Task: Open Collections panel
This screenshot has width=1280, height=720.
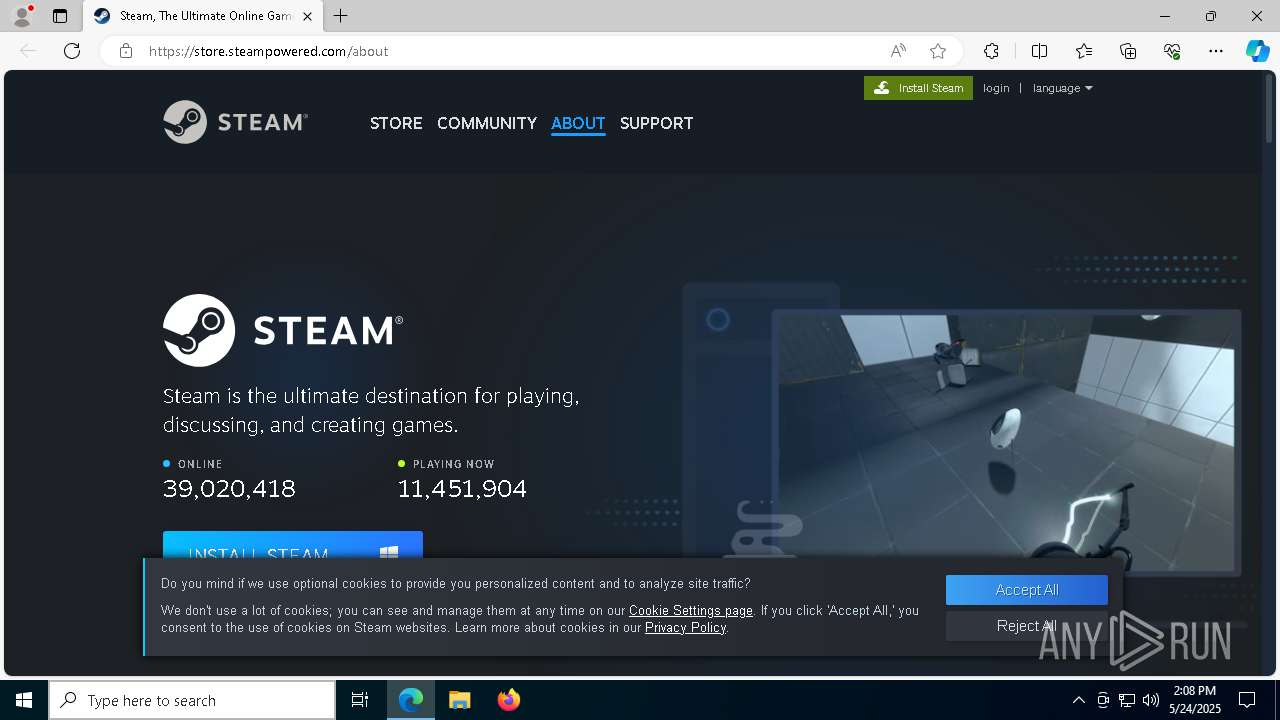Action: [1128, 51]
